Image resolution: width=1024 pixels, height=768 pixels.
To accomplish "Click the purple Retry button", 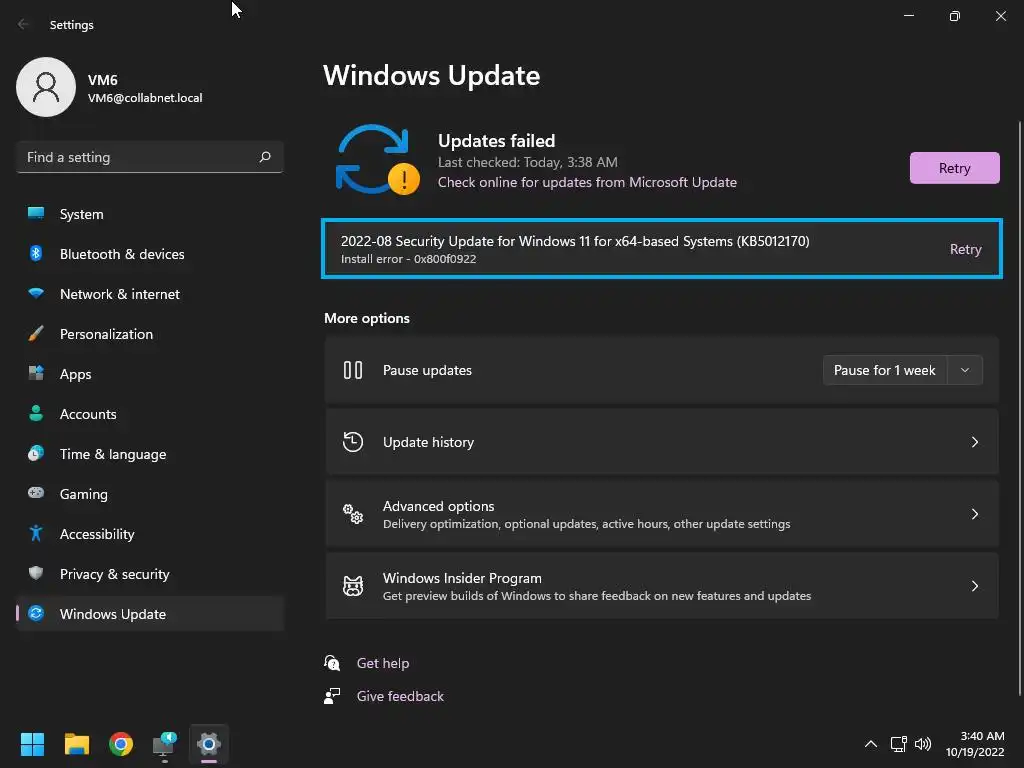I will coord(954,168).
